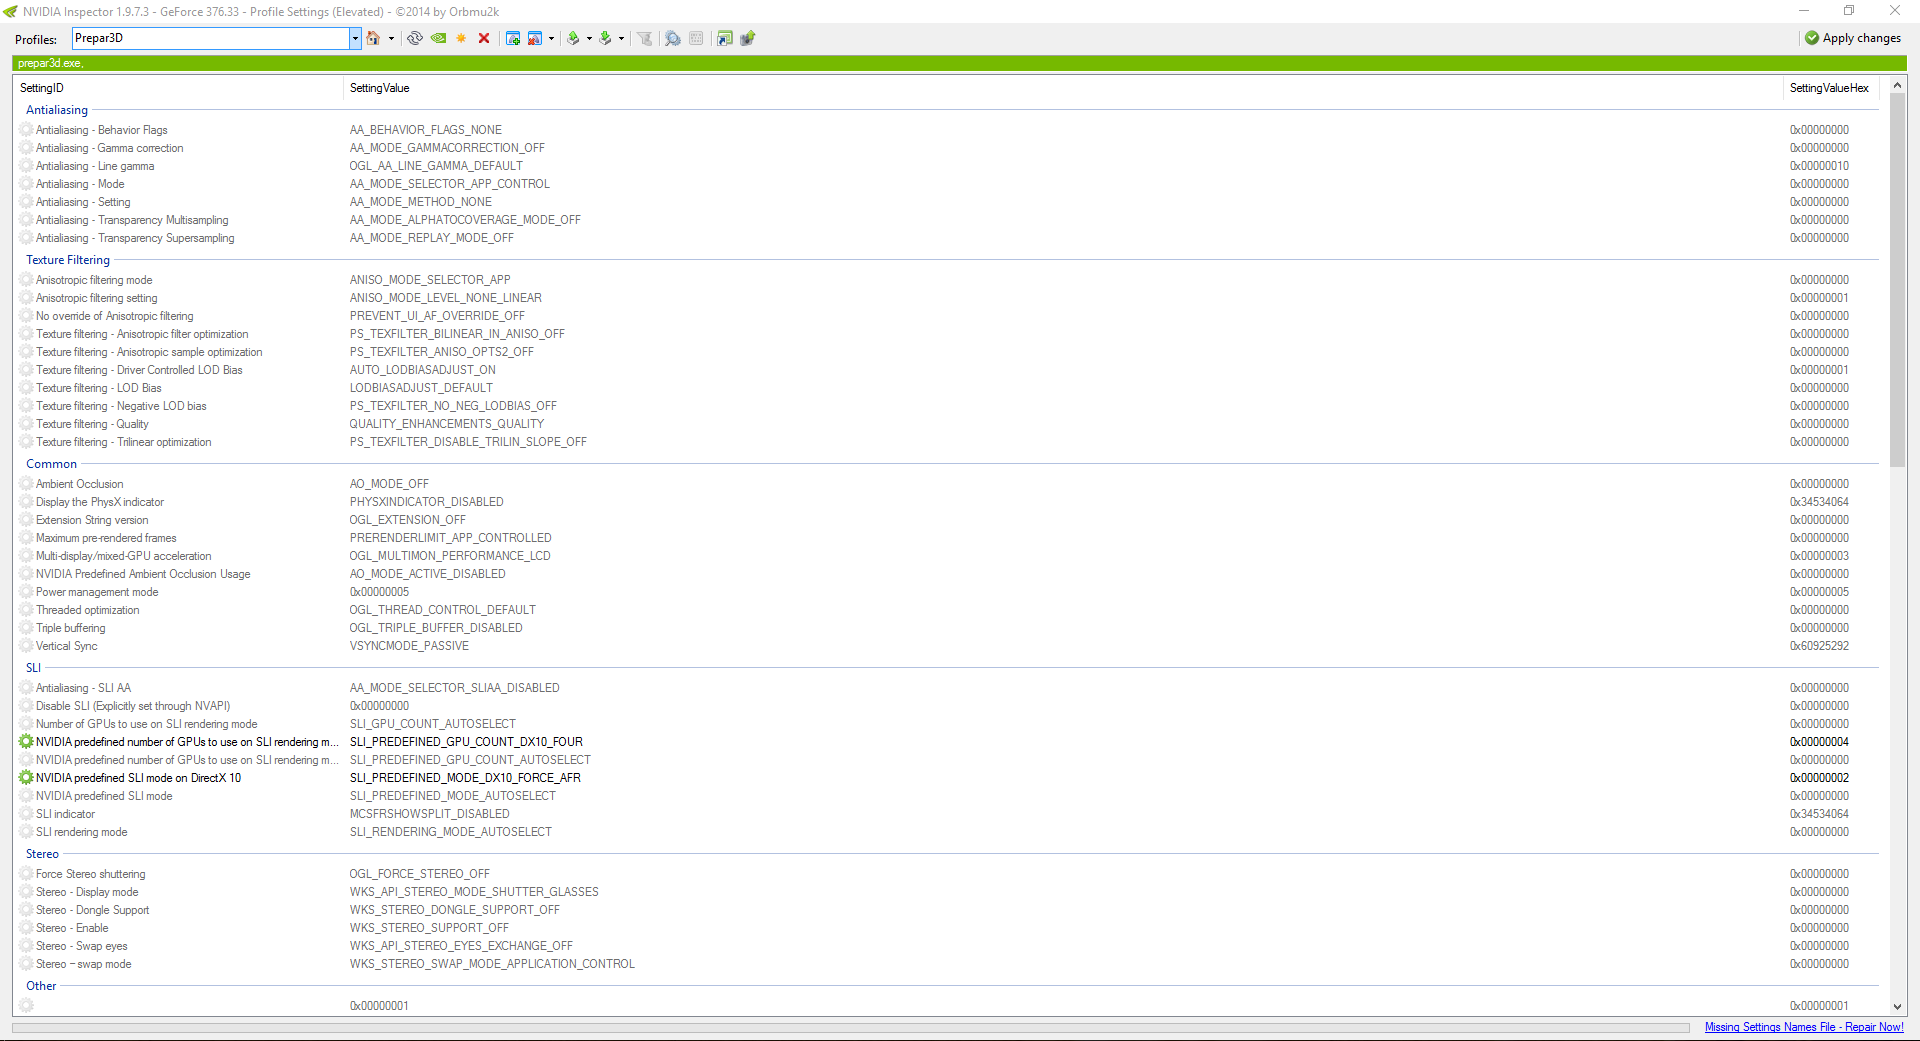Click inside the Profiles text field showing Prepar3D
The image size is (1920, 1041).
tap(211, 38)
